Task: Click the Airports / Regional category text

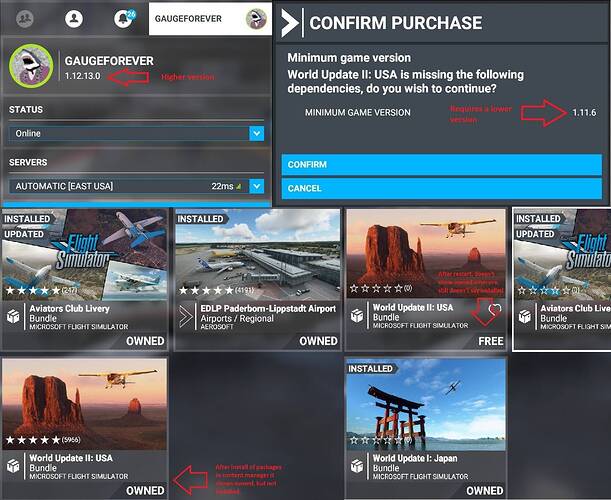Action: 237,319
